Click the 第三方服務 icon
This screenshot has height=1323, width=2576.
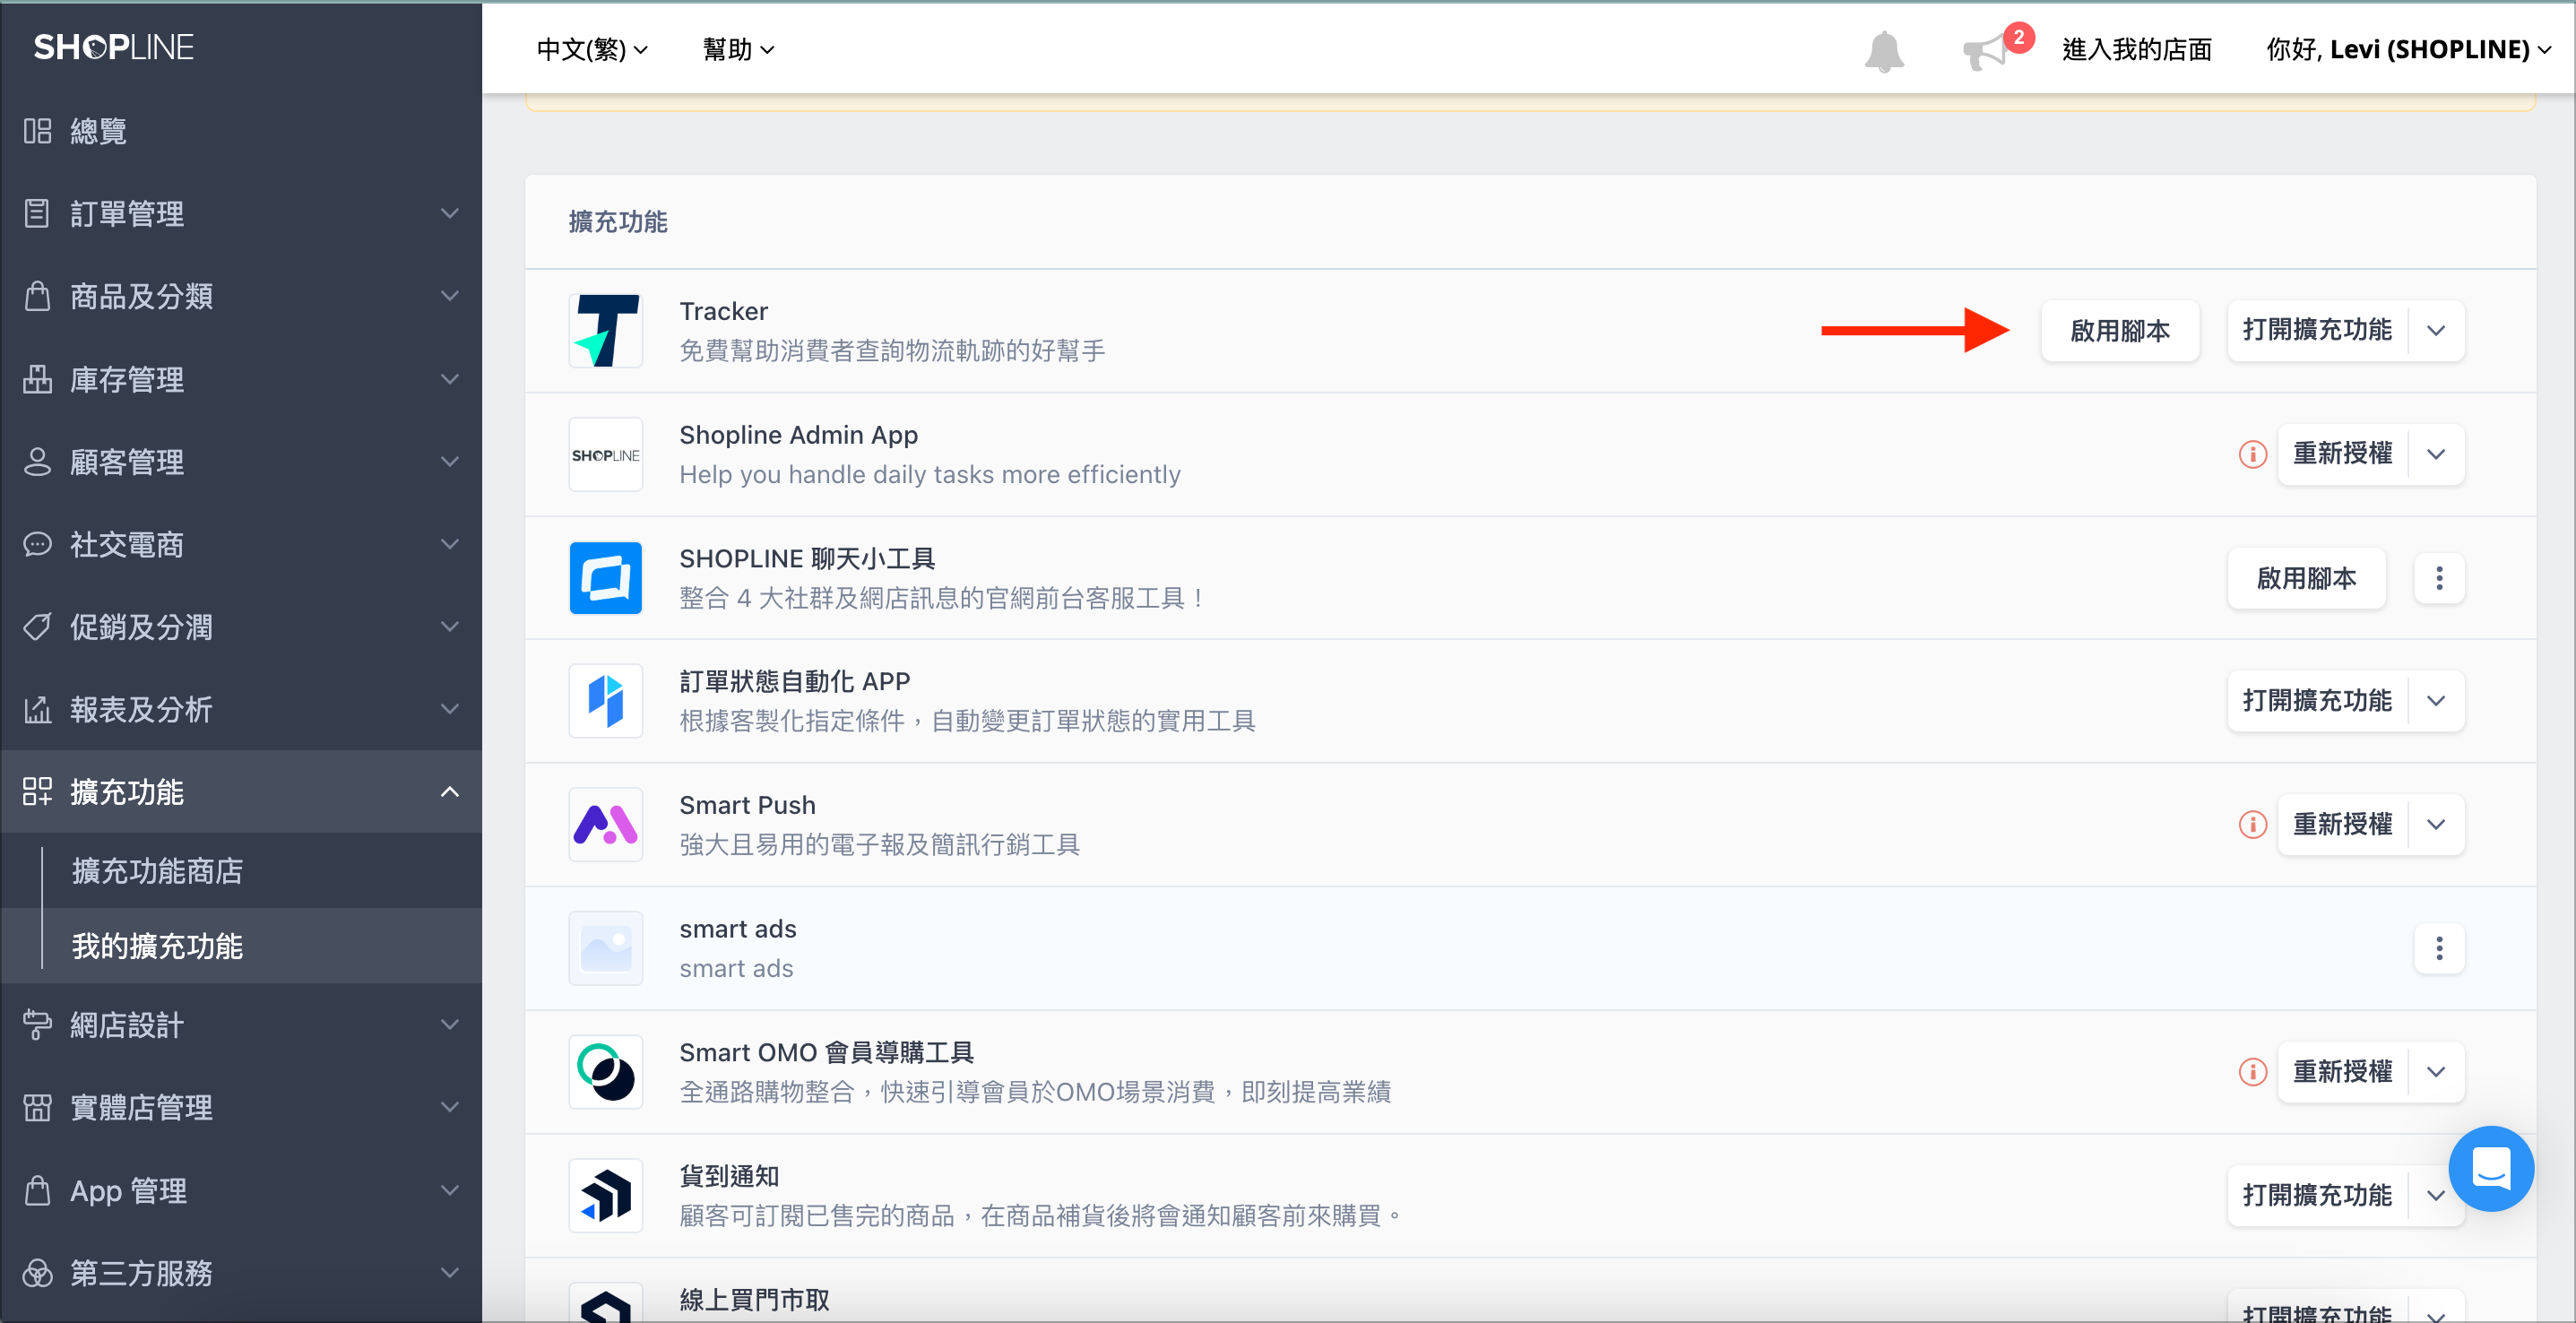point(37,1273)
